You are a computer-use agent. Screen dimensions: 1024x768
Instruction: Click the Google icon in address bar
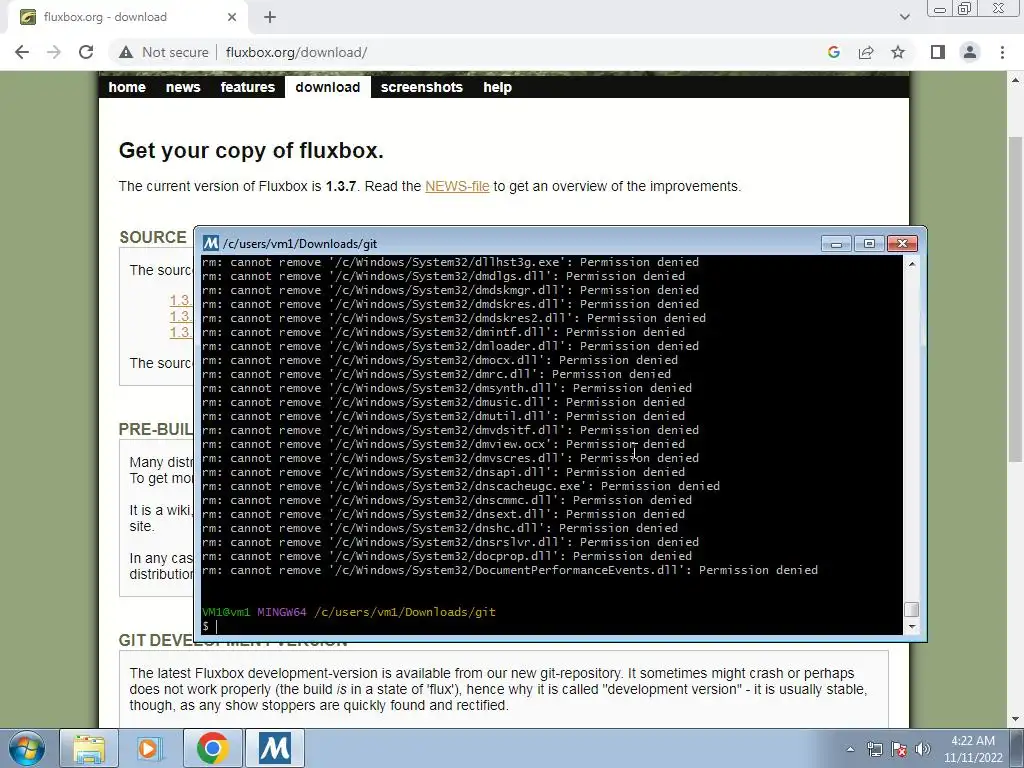point(833,52)
